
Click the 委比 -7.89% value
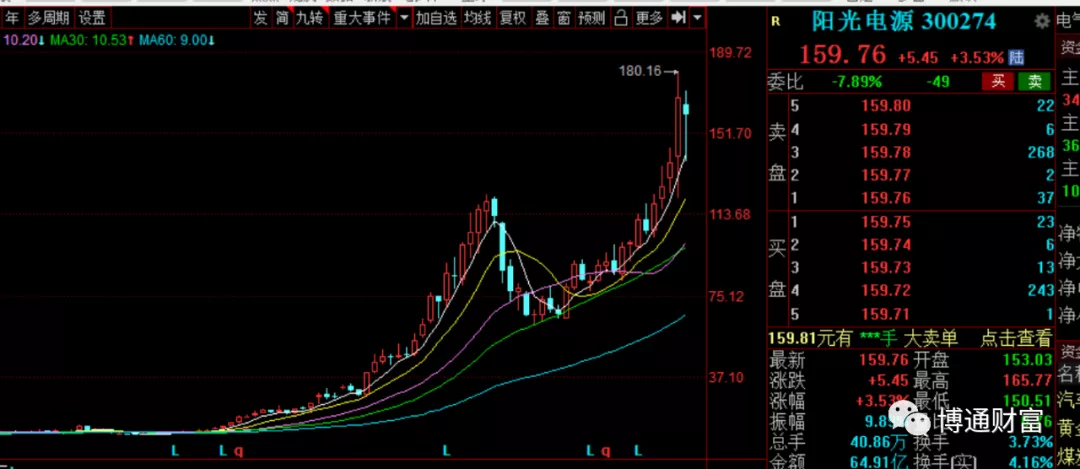point(856,82)
